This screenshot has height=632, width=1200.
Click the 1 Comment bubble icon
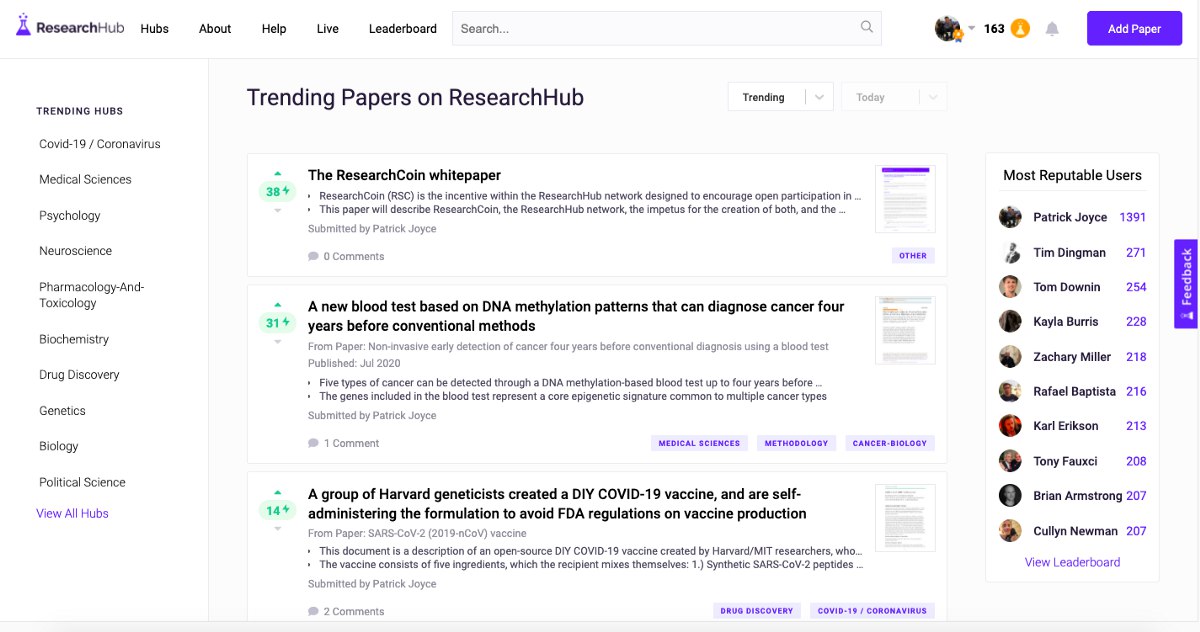[x=313, y=443]
